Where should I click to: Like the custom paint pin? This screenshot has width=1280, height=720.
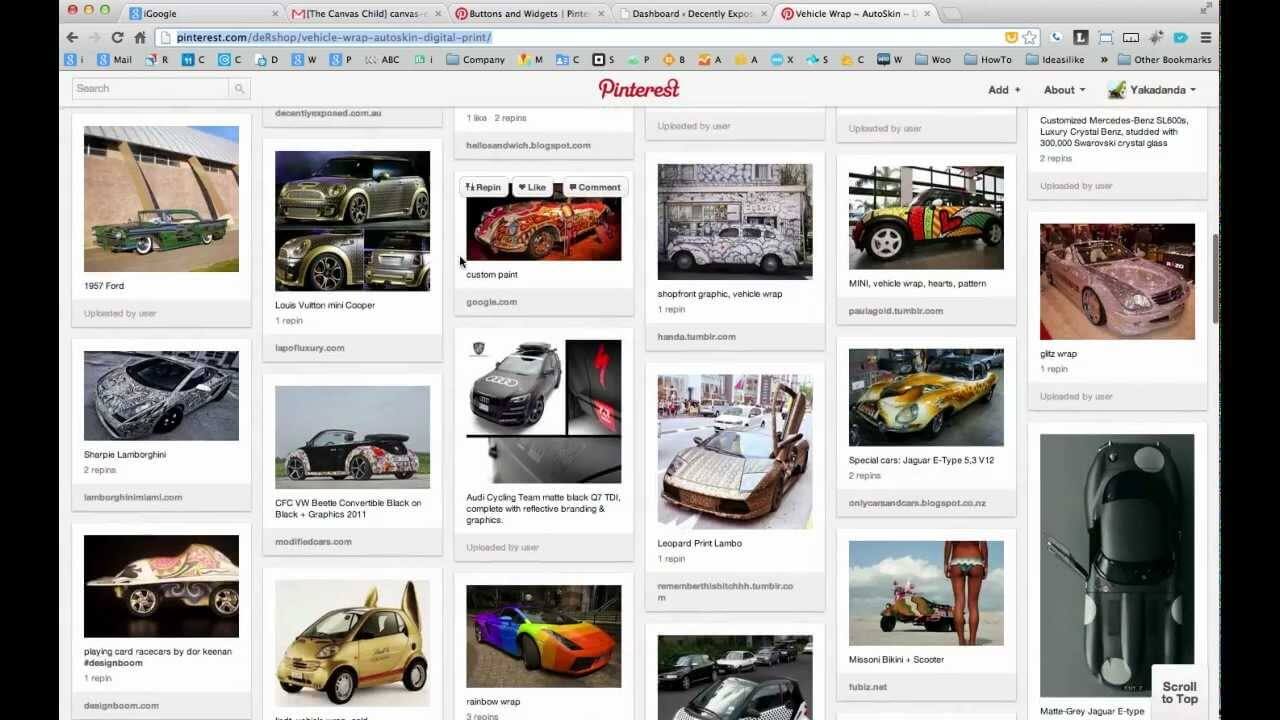[532, 187]
